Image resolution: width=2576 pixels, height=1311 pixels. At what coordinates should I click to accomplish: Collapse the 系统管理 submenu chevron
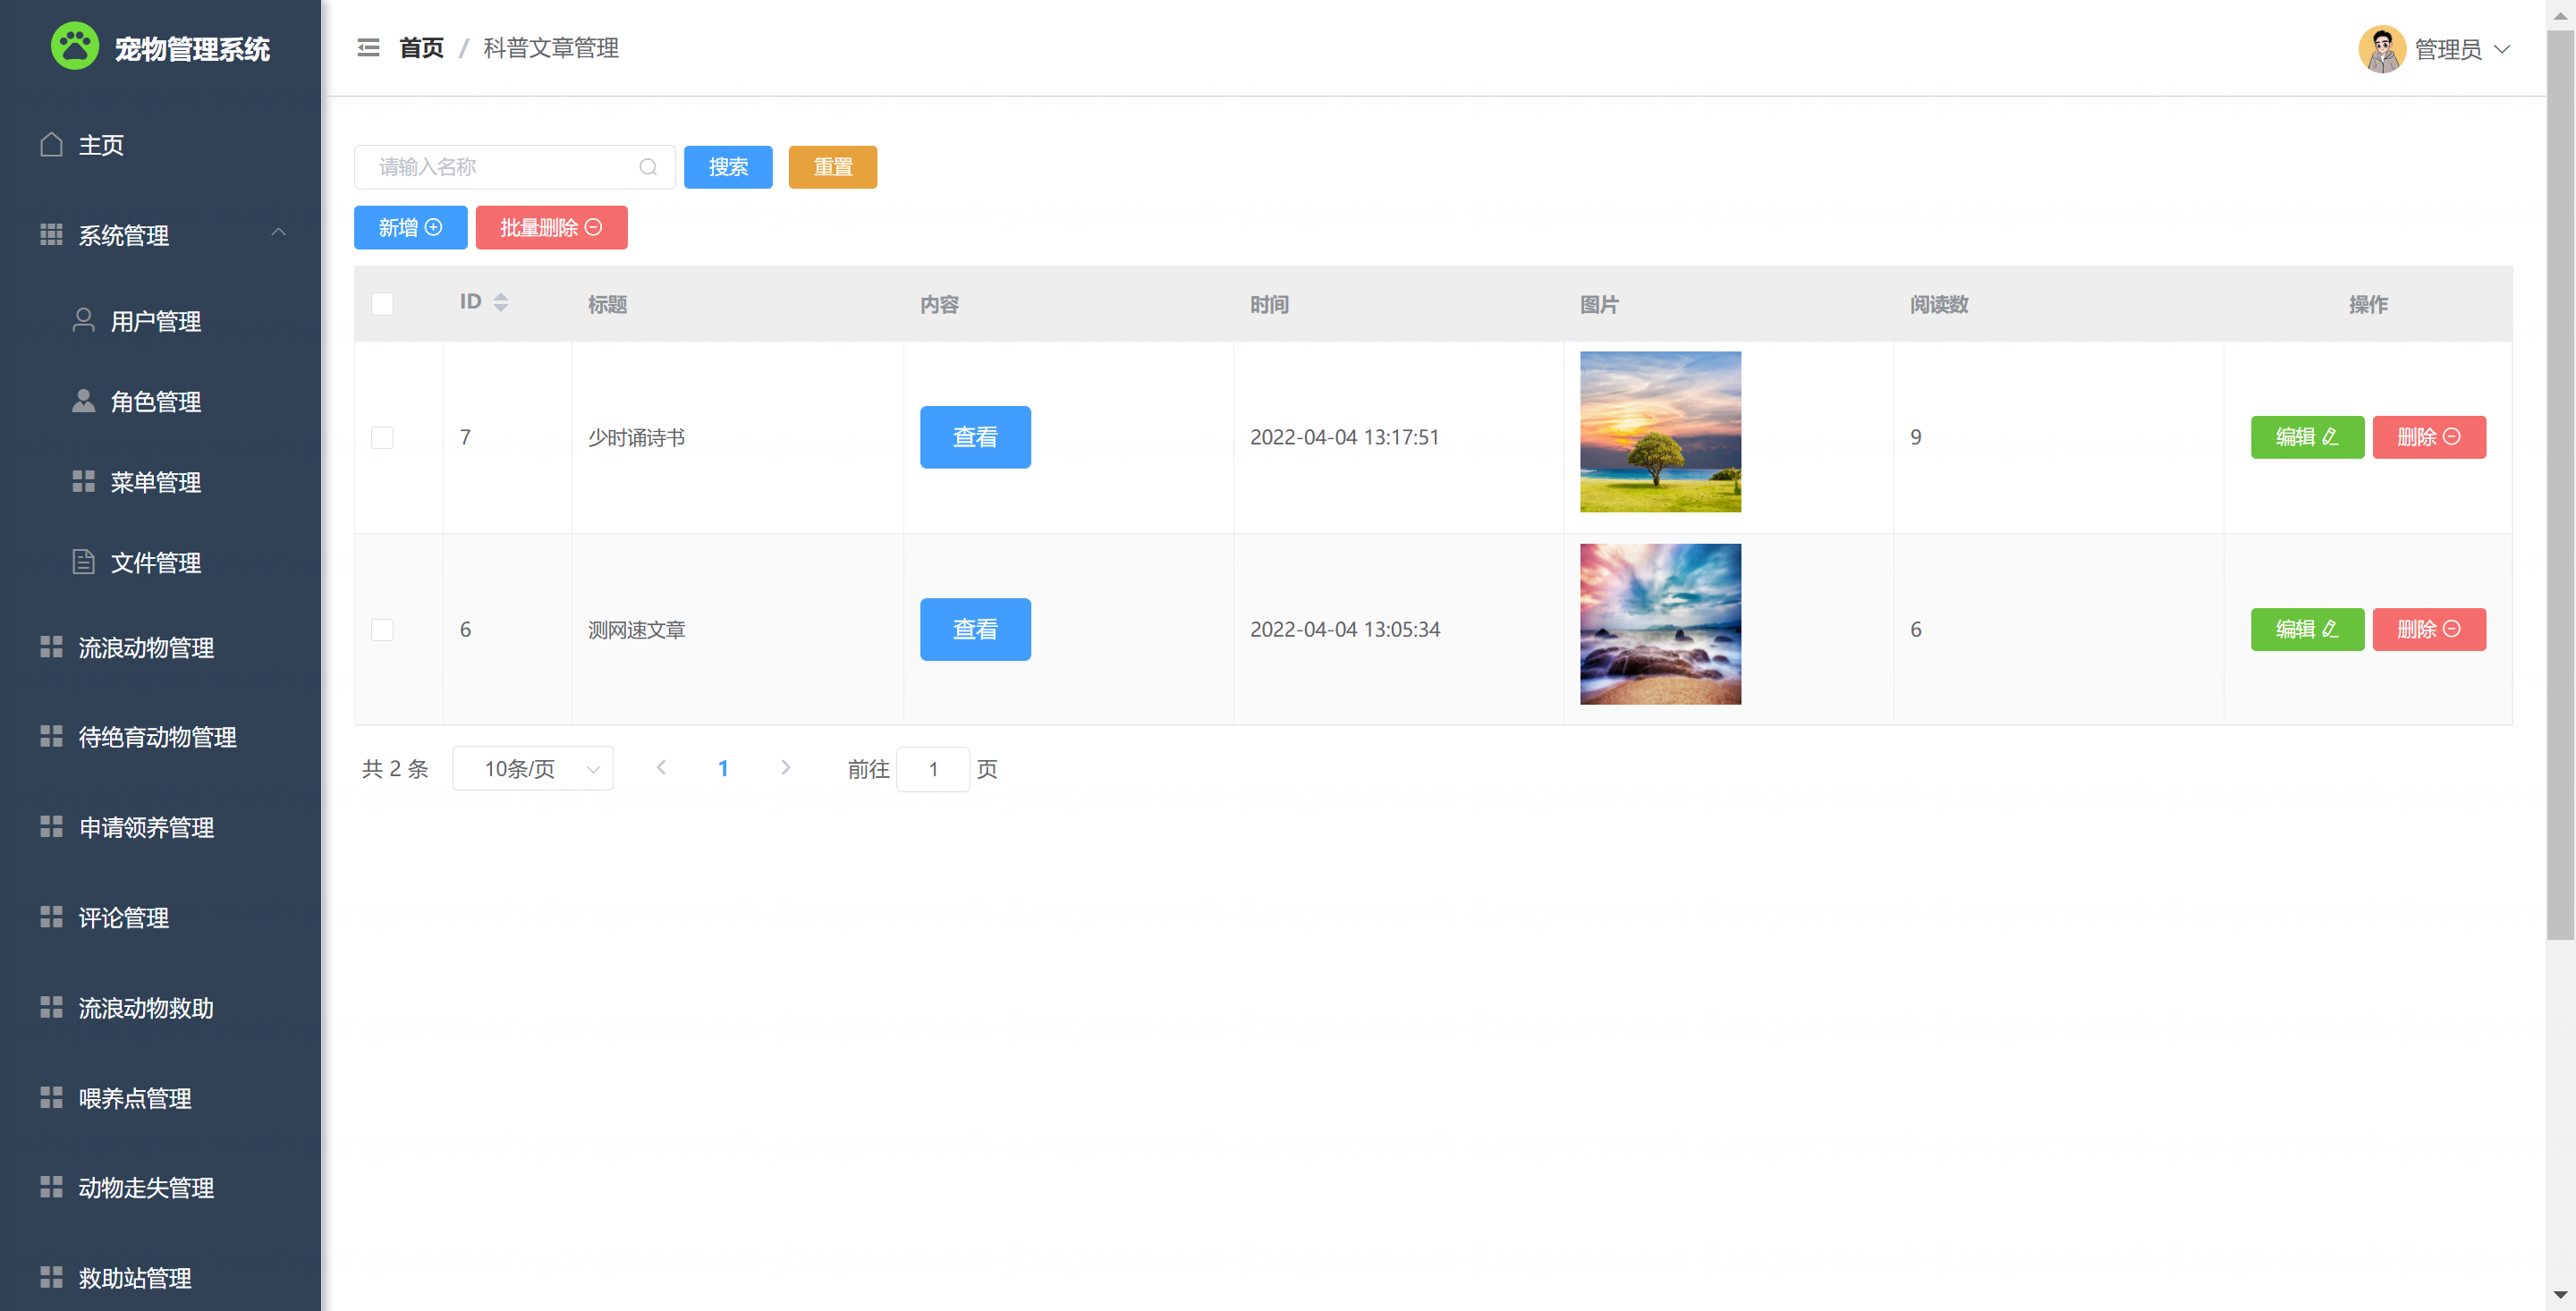pyautogui.click(x=279, y=233)
